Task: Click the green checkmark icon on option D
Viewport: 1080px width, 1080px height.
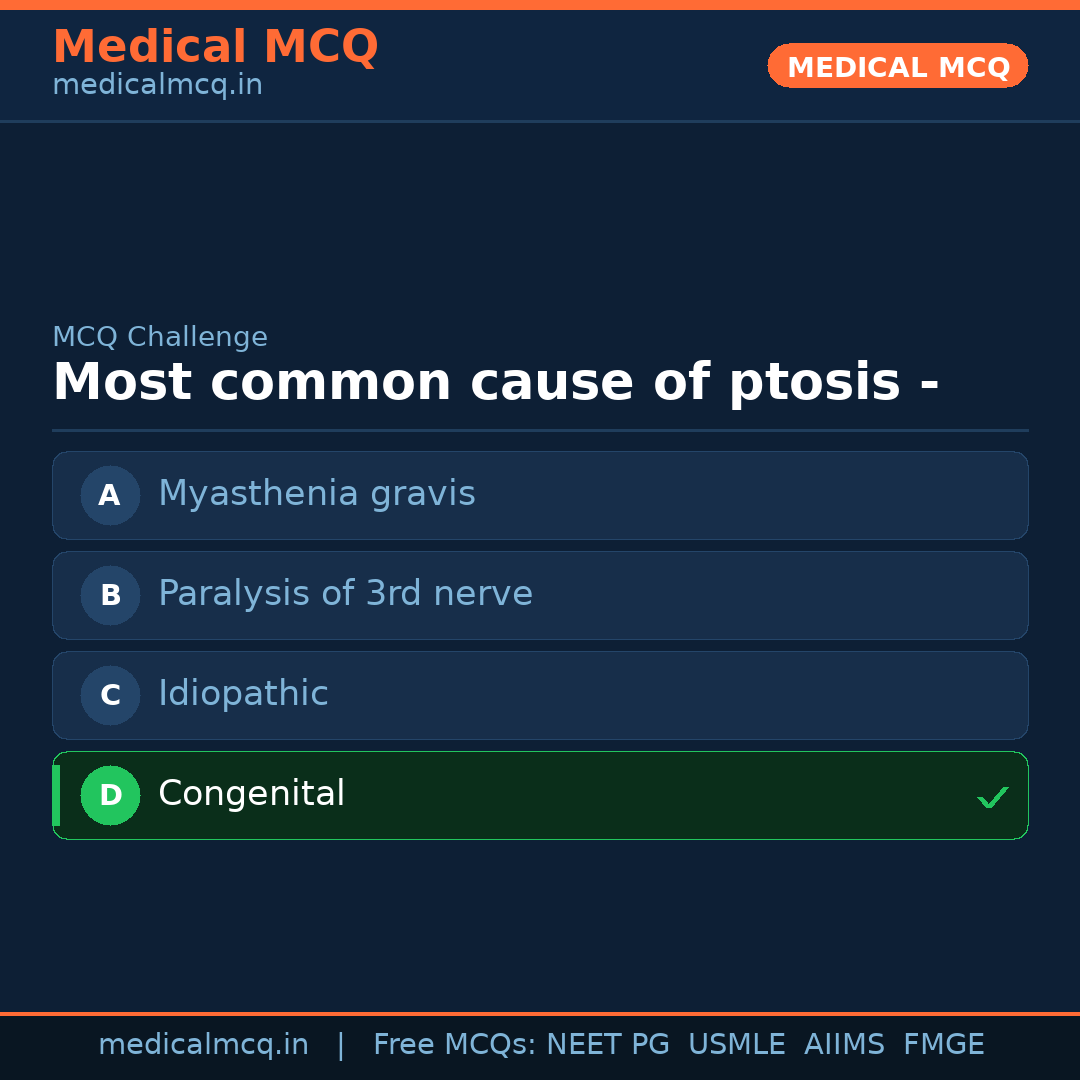Action: point(993,797)
